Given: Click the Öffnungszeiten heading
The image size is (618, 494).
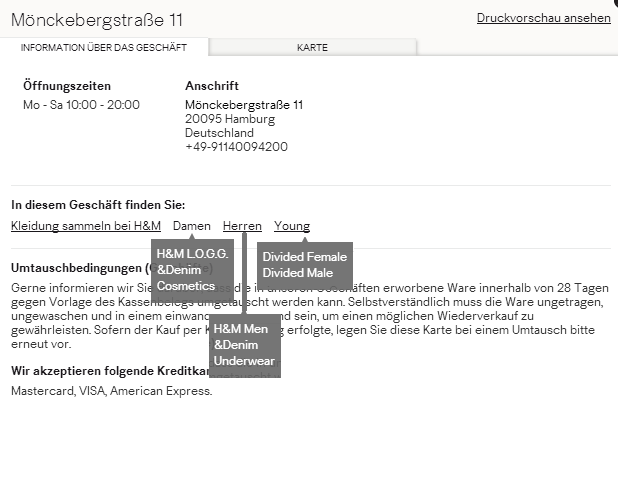Looking at the screenshot, I should click(x=67, y=86).
